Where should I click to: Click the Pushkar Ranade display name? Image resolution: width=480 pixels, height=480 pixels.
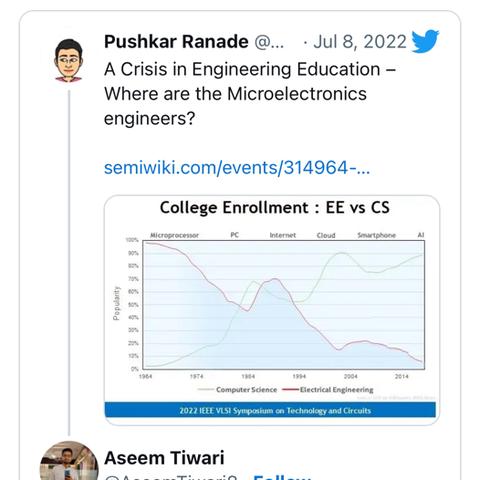click(176, 42)
